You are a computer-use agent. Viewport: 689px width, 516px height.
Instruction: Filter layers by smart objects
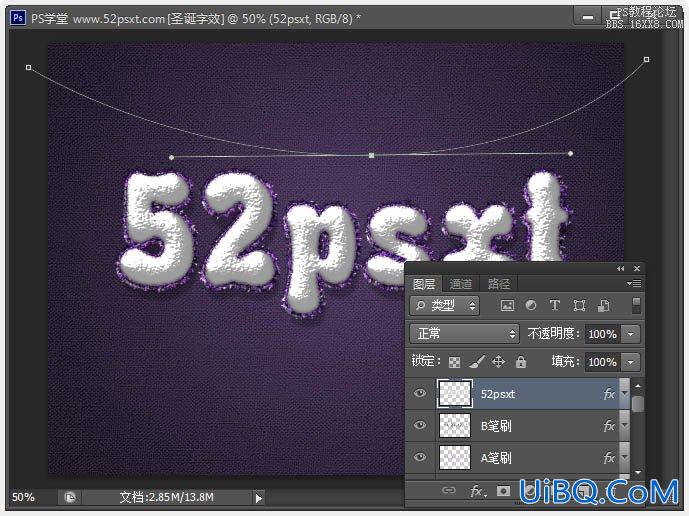[603, 305]
